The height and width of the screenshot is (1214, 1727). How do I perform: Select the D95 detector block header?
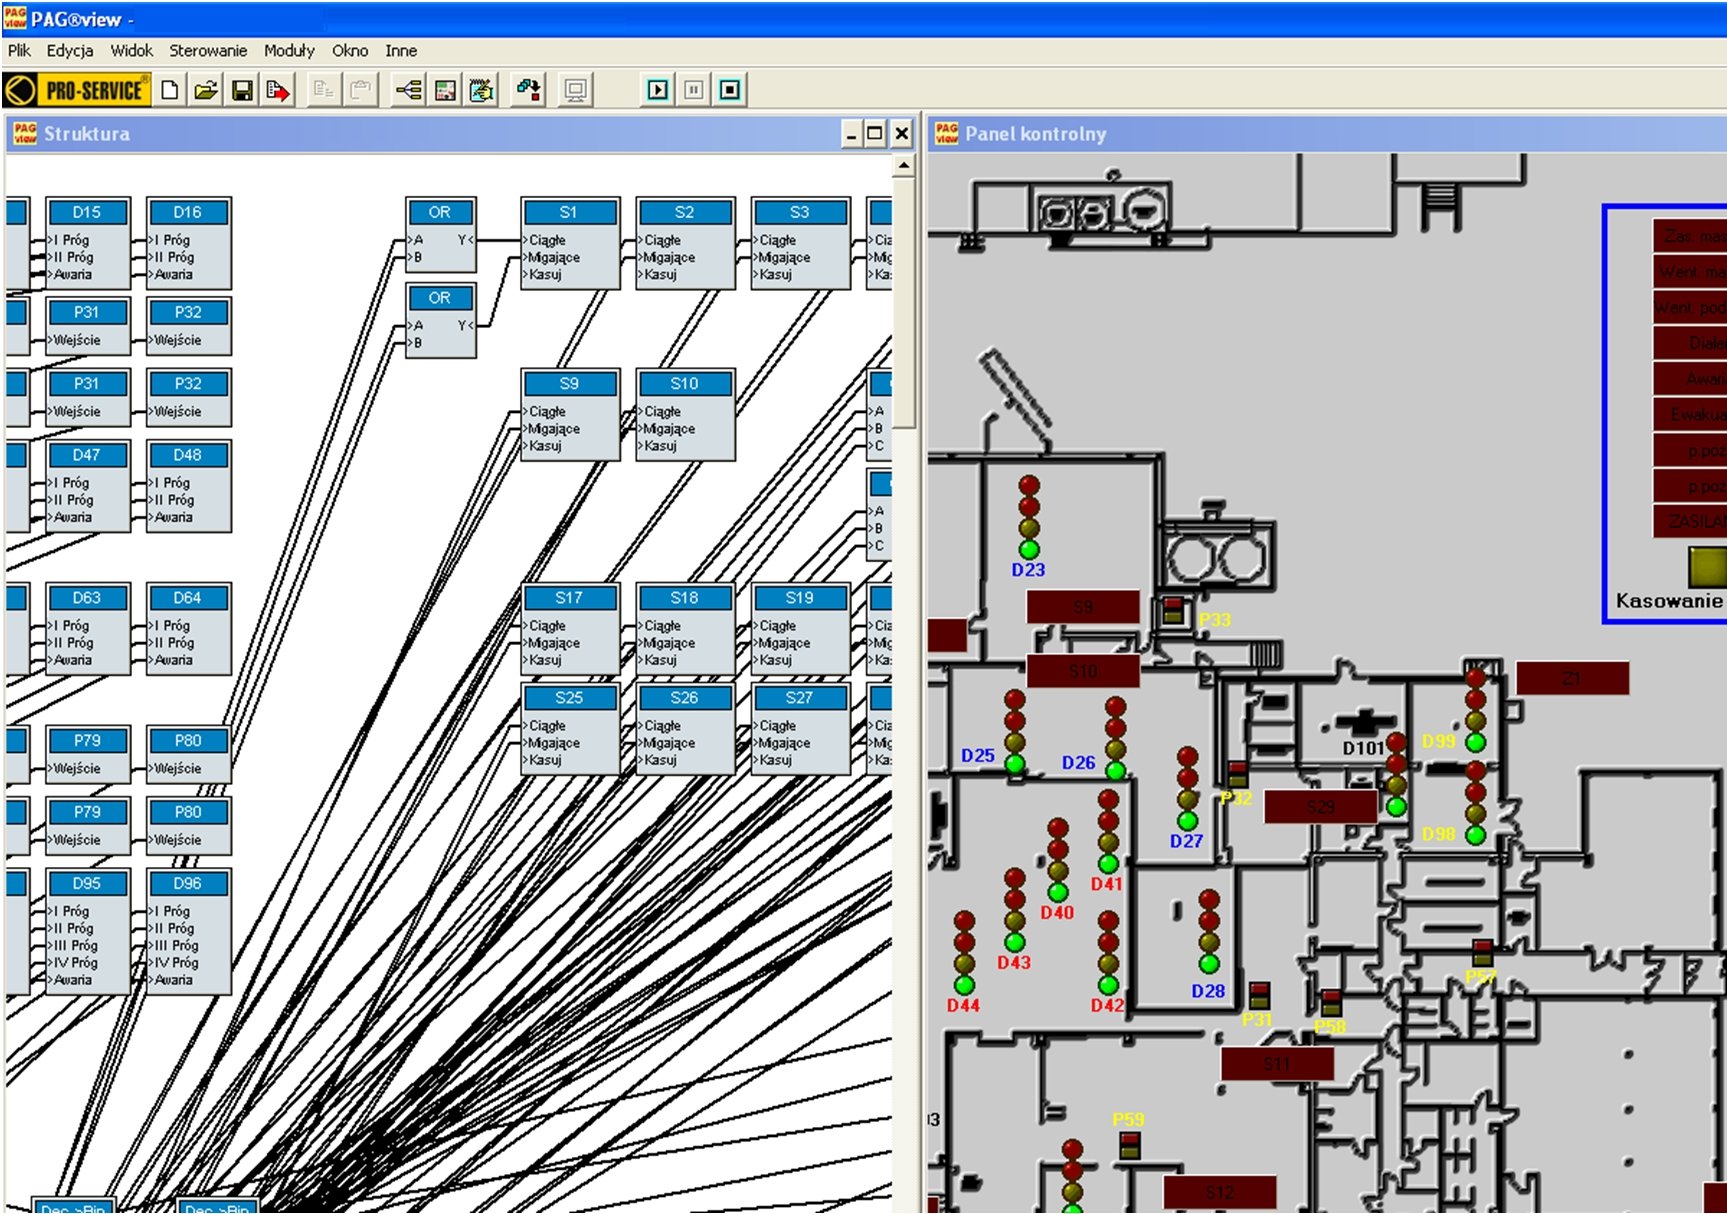click(87, 884)
